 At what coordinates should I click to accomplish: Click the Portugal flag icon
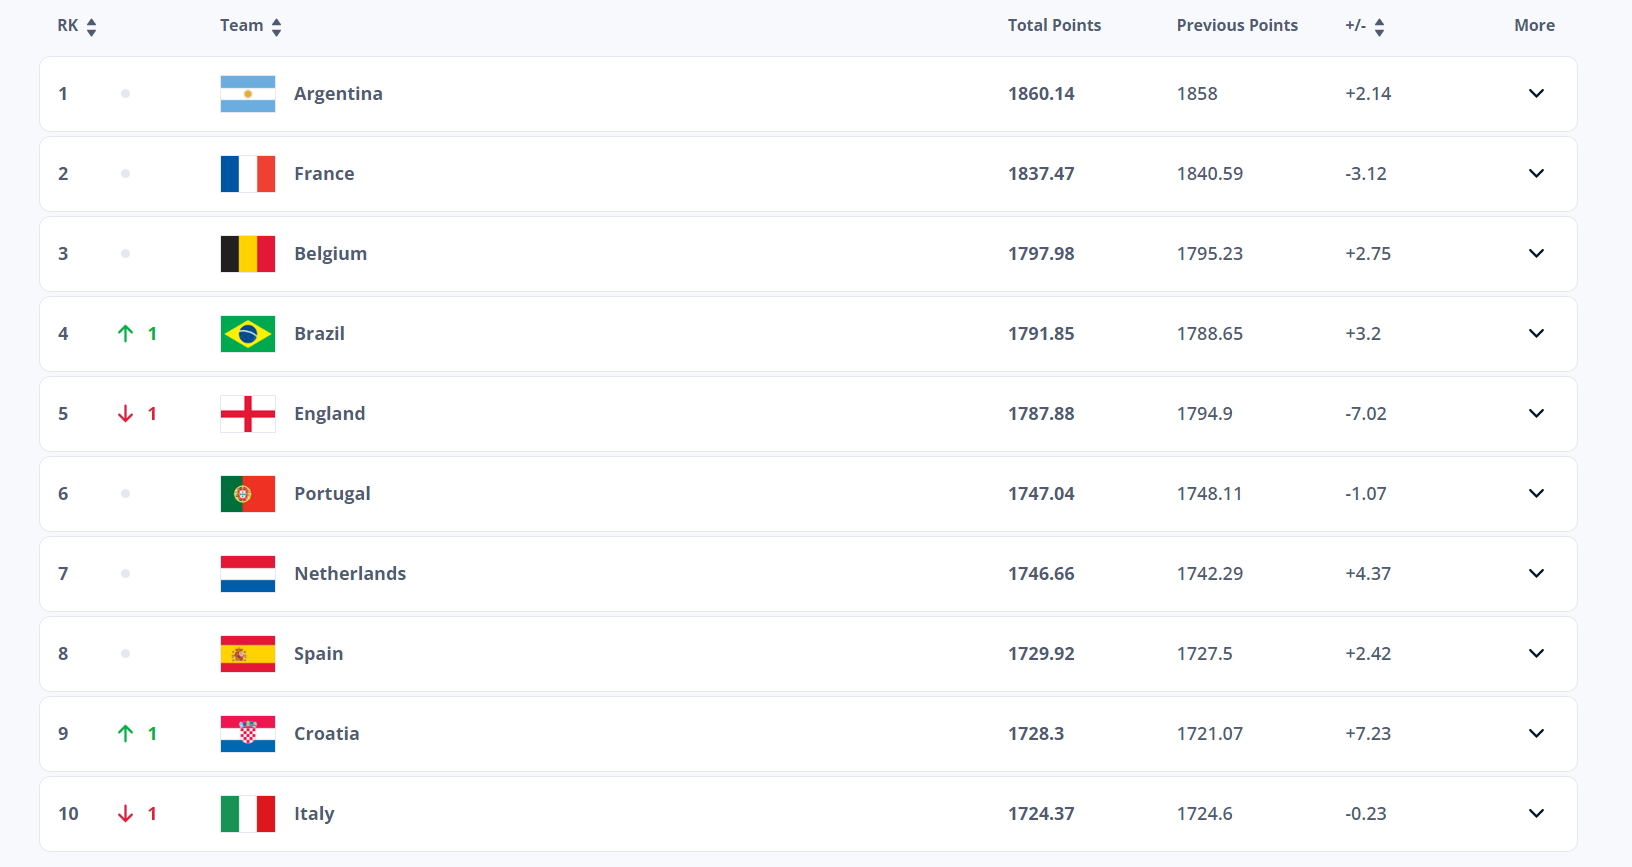[247, 494]
